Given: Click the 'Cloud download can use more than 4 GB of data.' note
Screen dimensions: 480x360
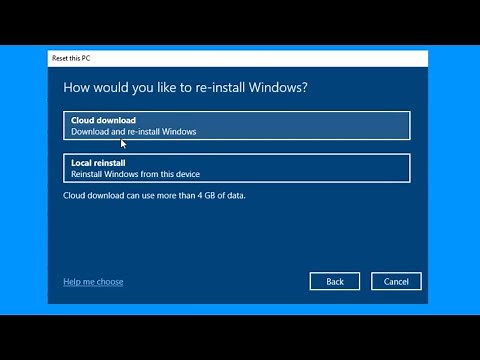Looking at the screenshot, I should click(x=154, y=195).
